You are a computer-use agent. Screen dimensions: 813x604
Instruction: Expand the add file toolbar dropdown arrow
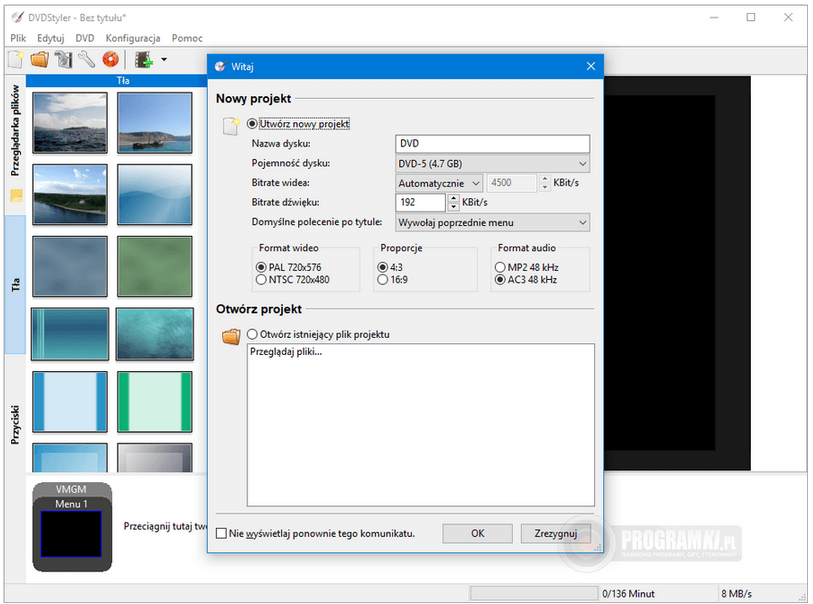(x=164, y=60)
